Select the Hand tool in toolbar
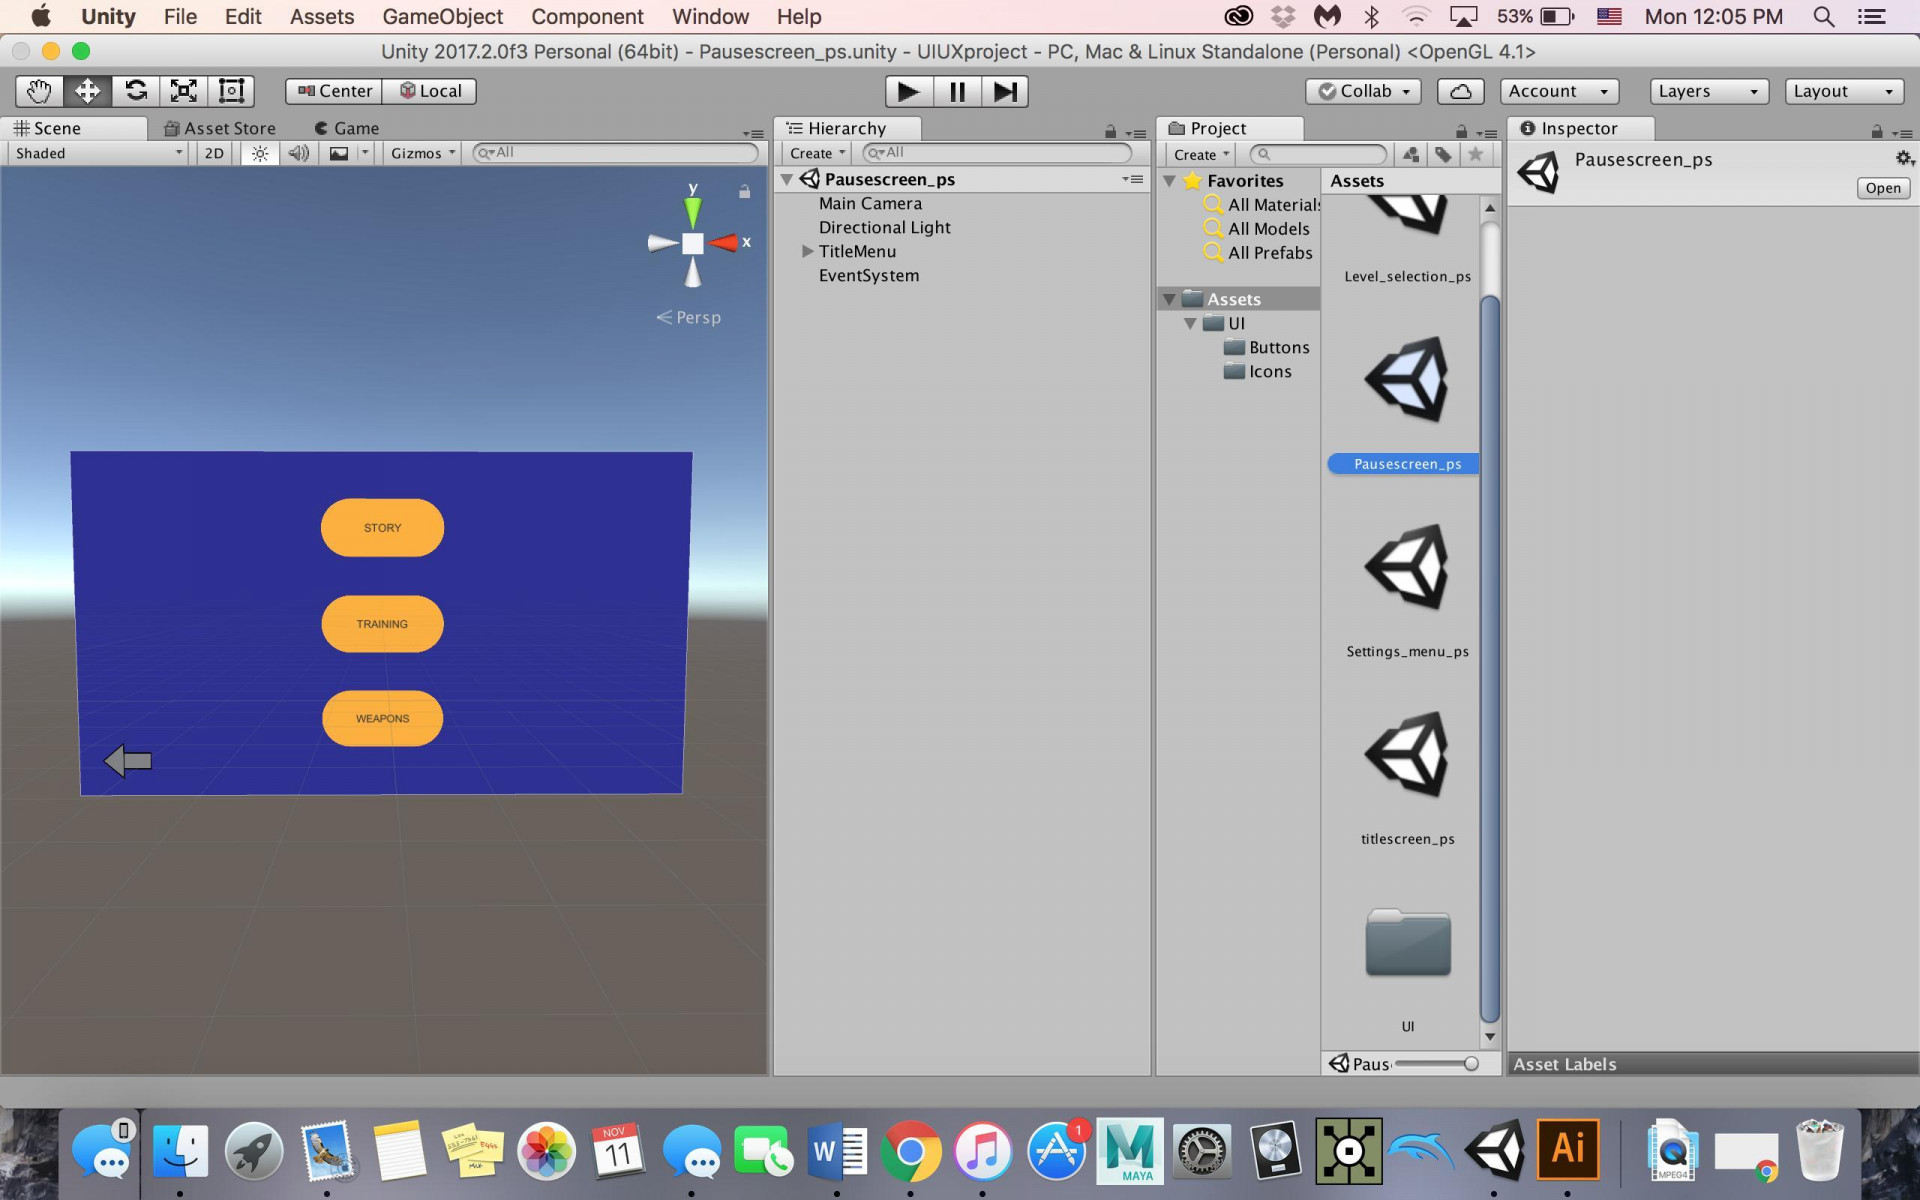The image size is (1920, 1200). coord(39,91)
